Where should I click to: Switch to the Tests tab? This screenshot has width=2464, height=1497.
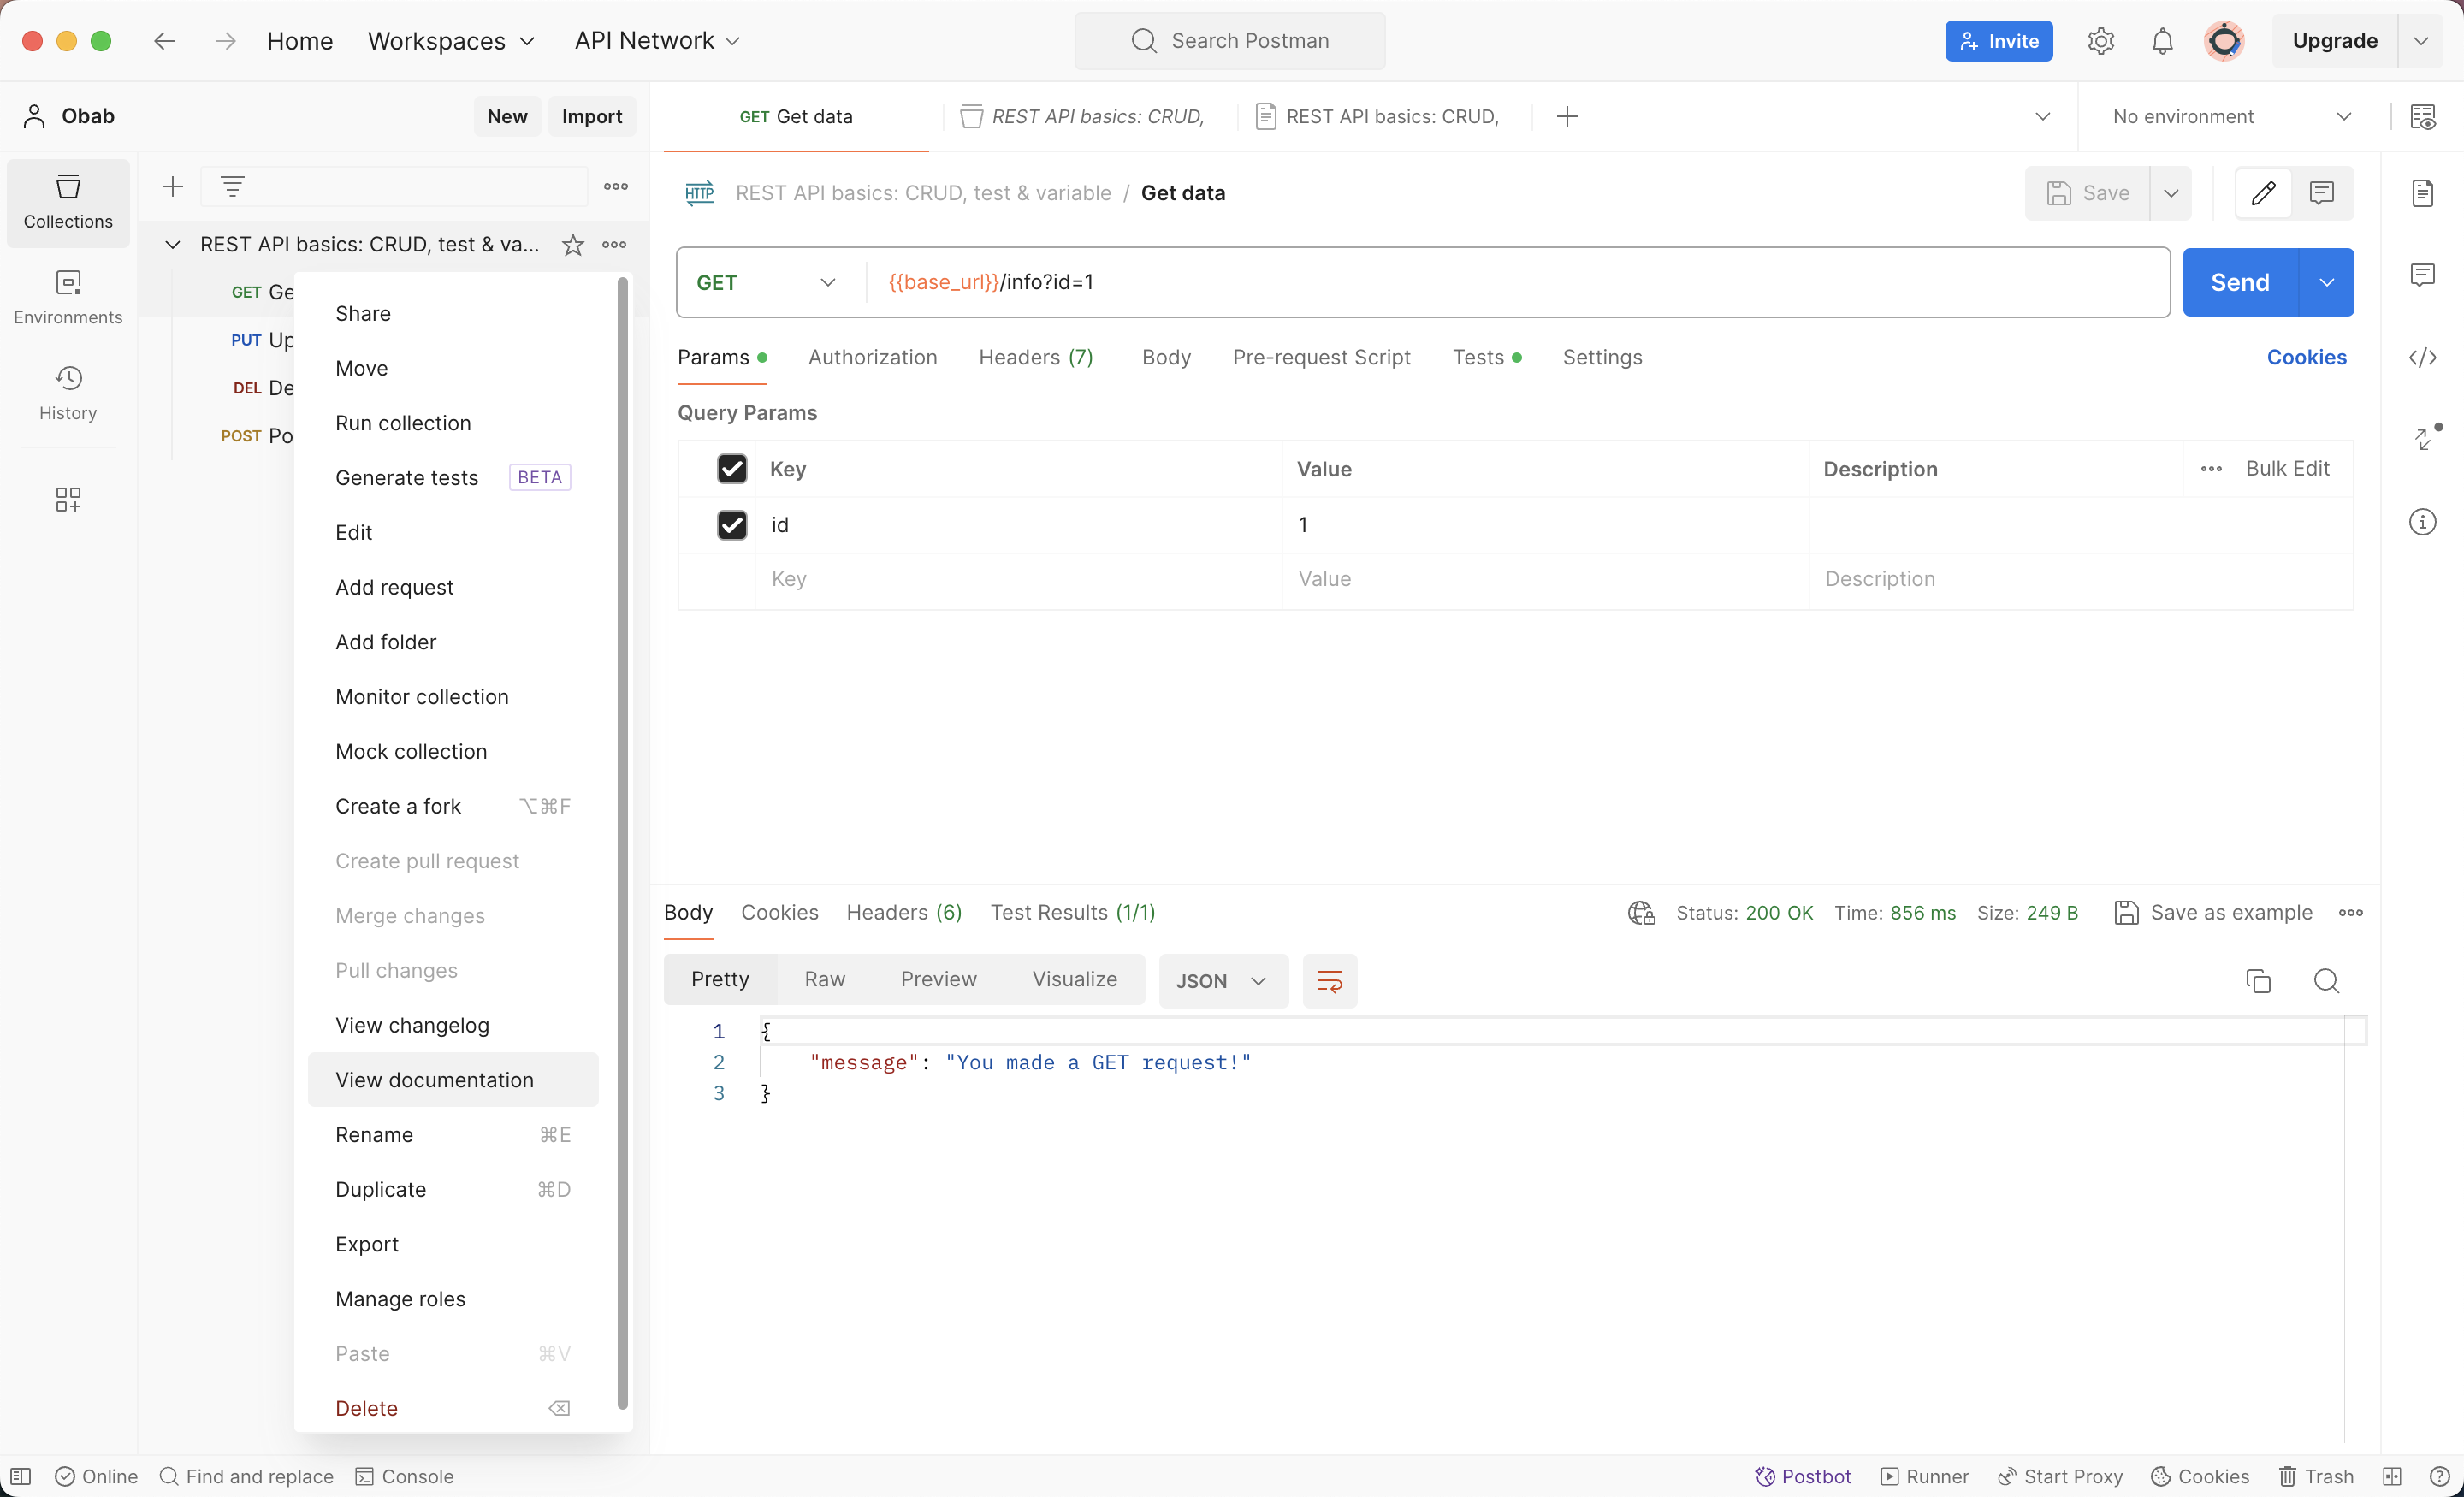pyautogui.click(x=1487, y=357)
